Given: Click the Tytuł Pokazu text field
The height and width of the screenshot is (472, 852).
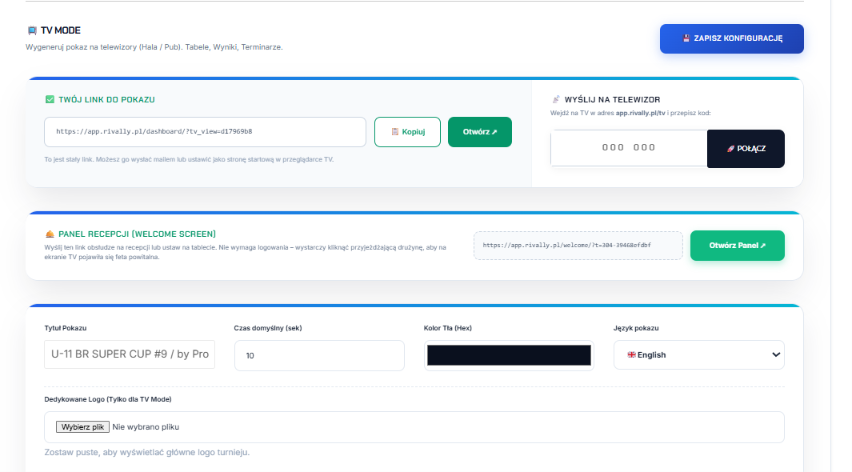Looking at the screenshot, I should (x=129, y=355).
